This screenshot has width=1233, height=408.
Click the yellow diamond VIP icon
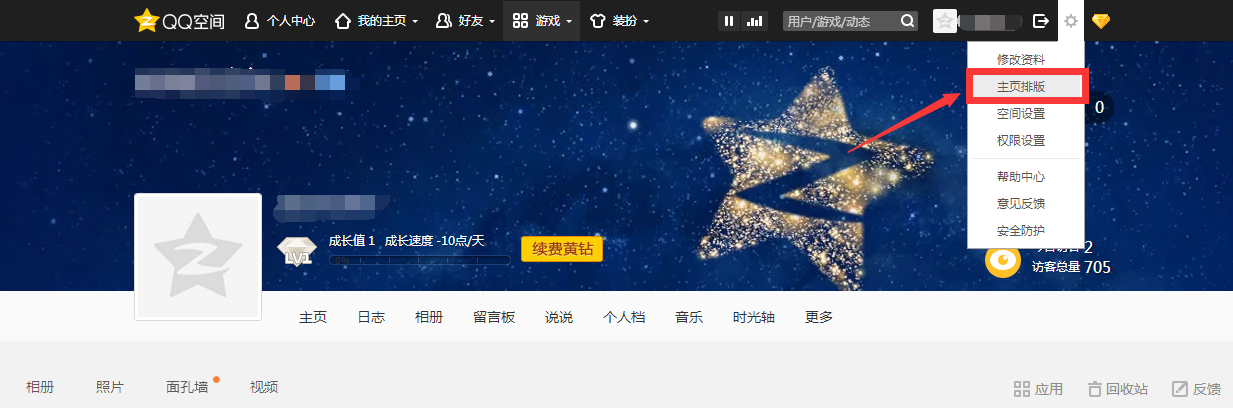(1101, 20)
